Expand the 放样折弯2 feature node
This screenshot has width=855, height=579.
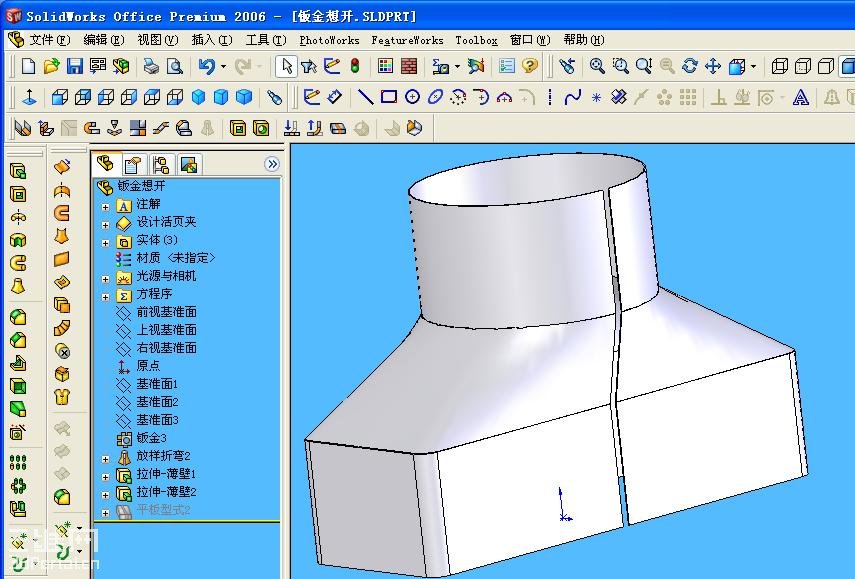pos(106,459)
